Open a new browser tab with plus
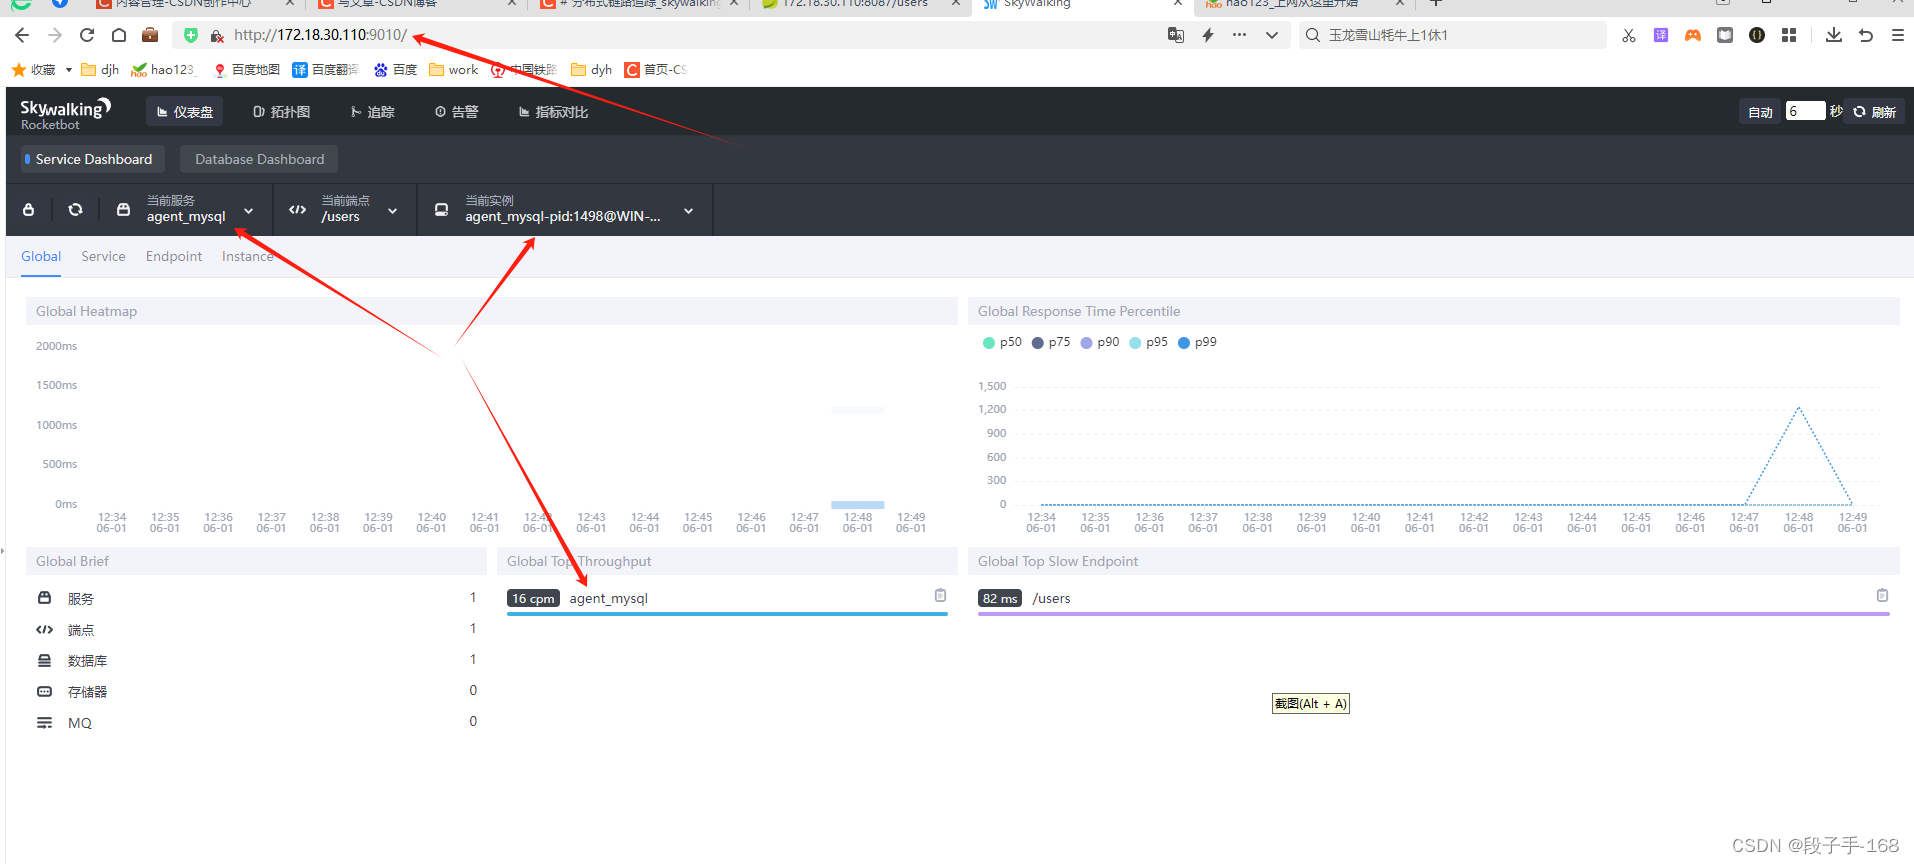Viewport: 1914px width, 864px height. (1436, 4)
